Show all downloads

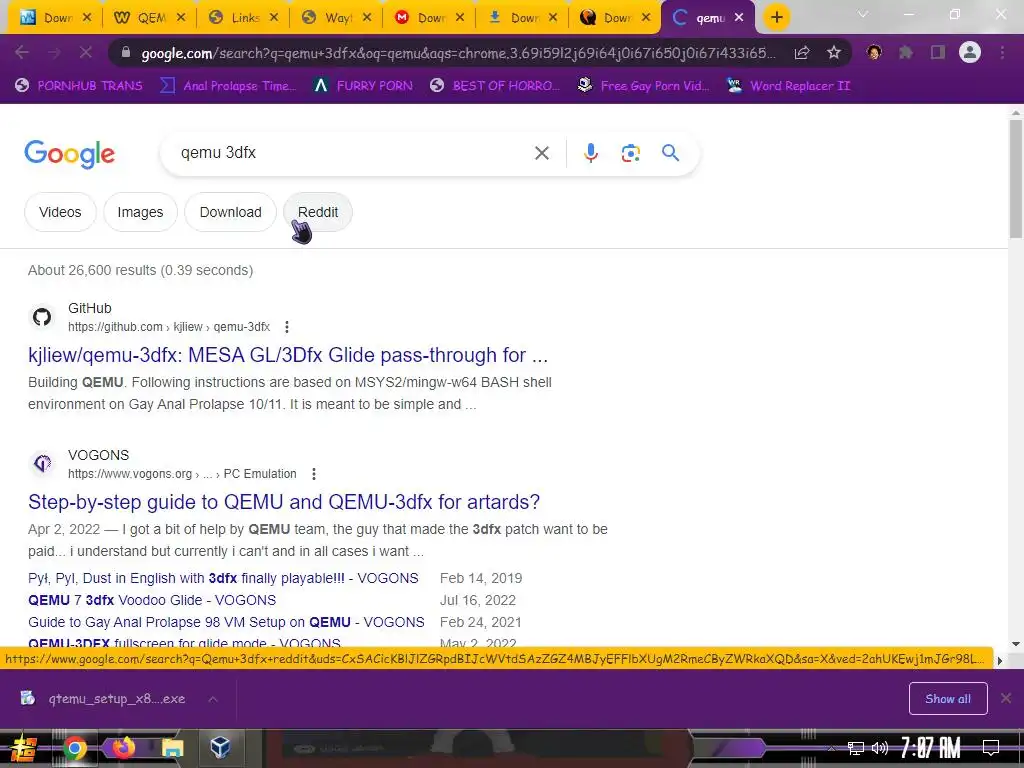click(x=948, y=699)
